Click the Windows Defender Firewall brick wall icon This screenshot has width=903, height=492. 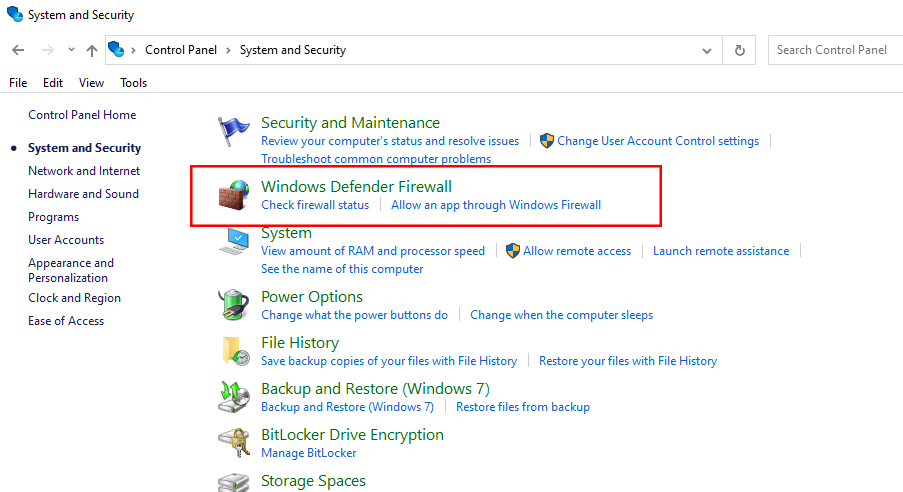click(x=234, y=195)
